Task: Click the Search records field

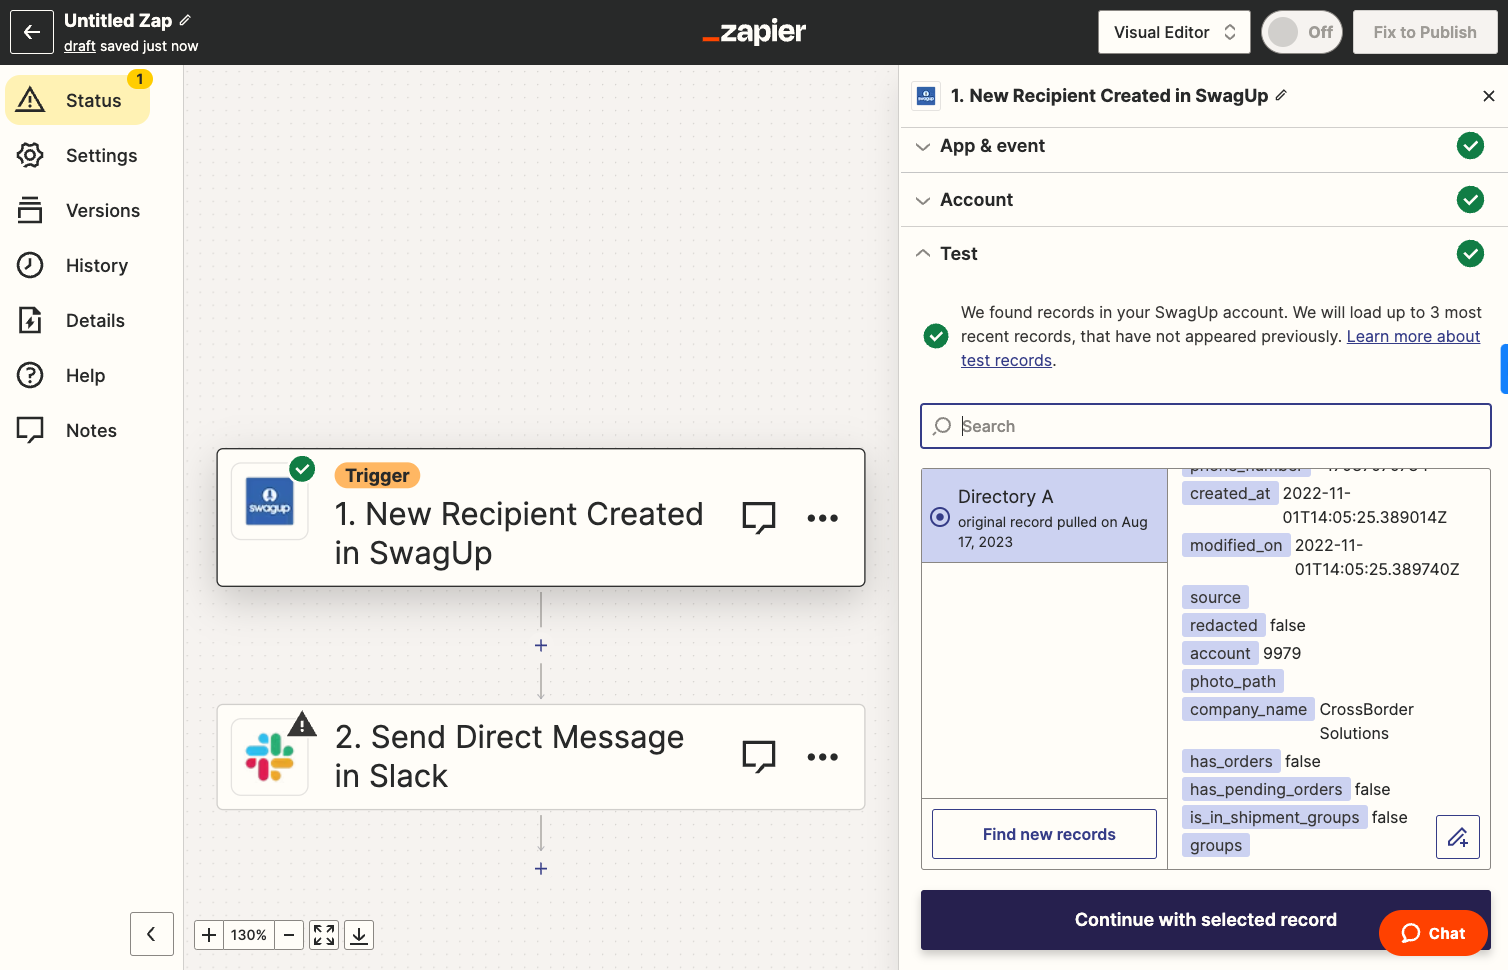Action: coord(1206,426)
